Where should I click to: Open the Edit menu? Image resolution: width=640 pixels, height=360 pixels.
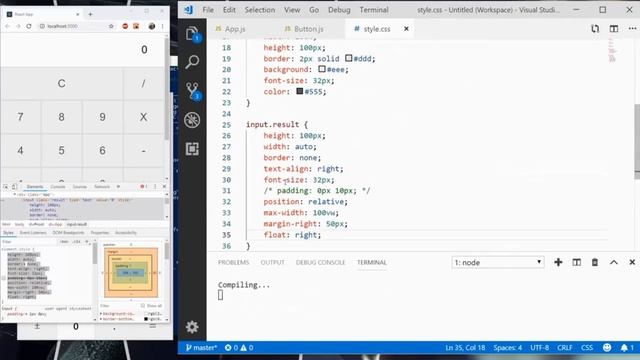229,10
